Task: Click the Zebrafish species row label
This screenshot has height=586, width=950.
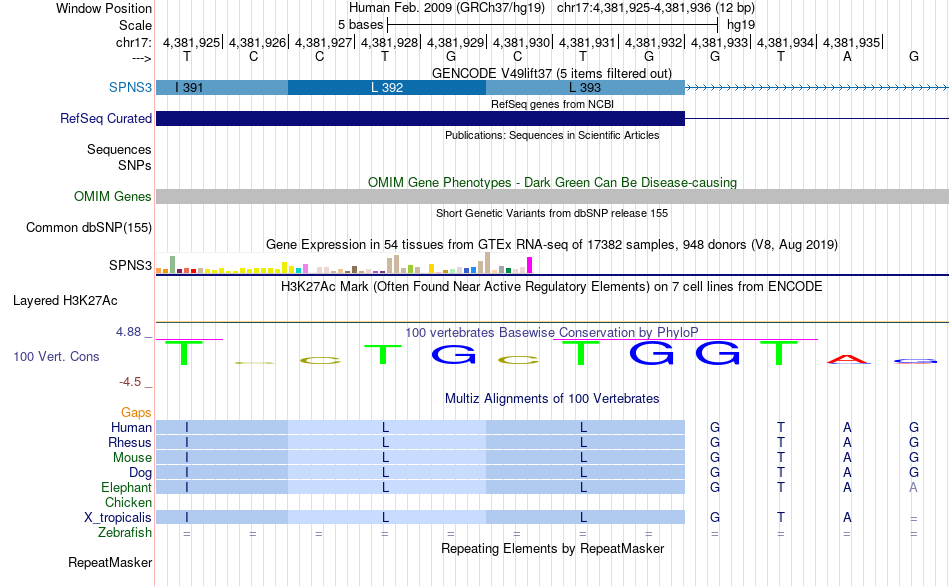Action: 125,532
